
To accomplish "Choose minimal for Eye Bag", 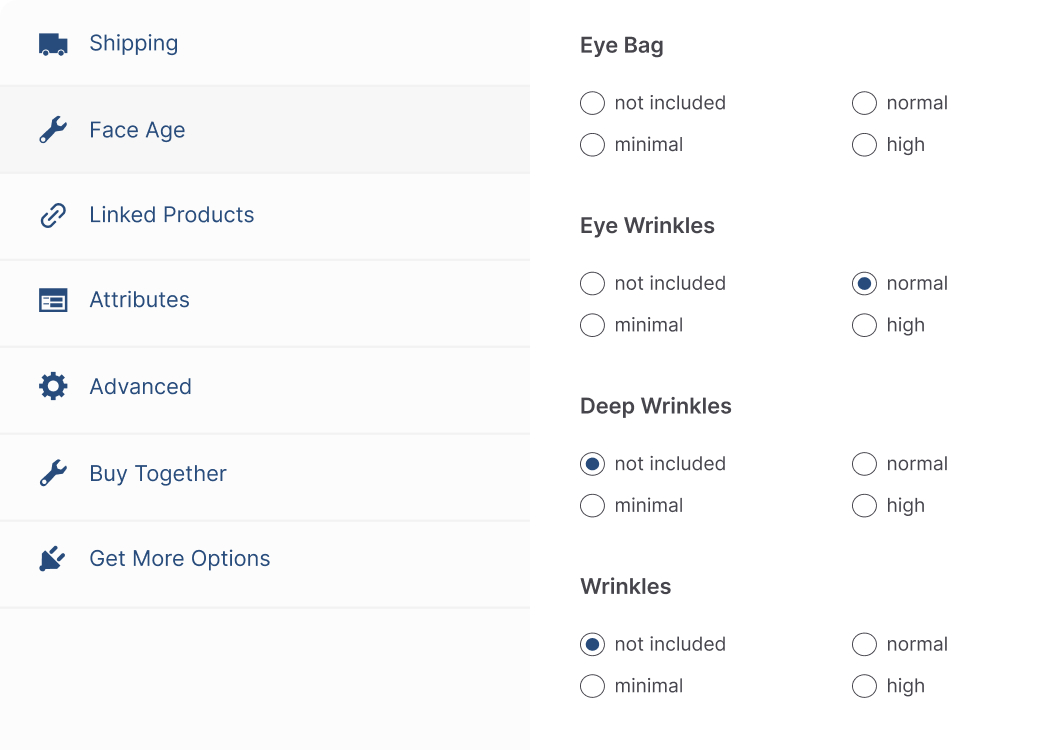I will coord(592,145).
